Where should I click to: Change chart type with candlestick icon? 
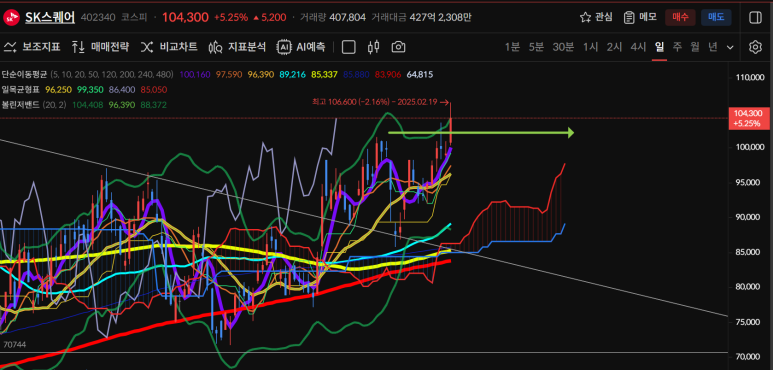point(374,47)
